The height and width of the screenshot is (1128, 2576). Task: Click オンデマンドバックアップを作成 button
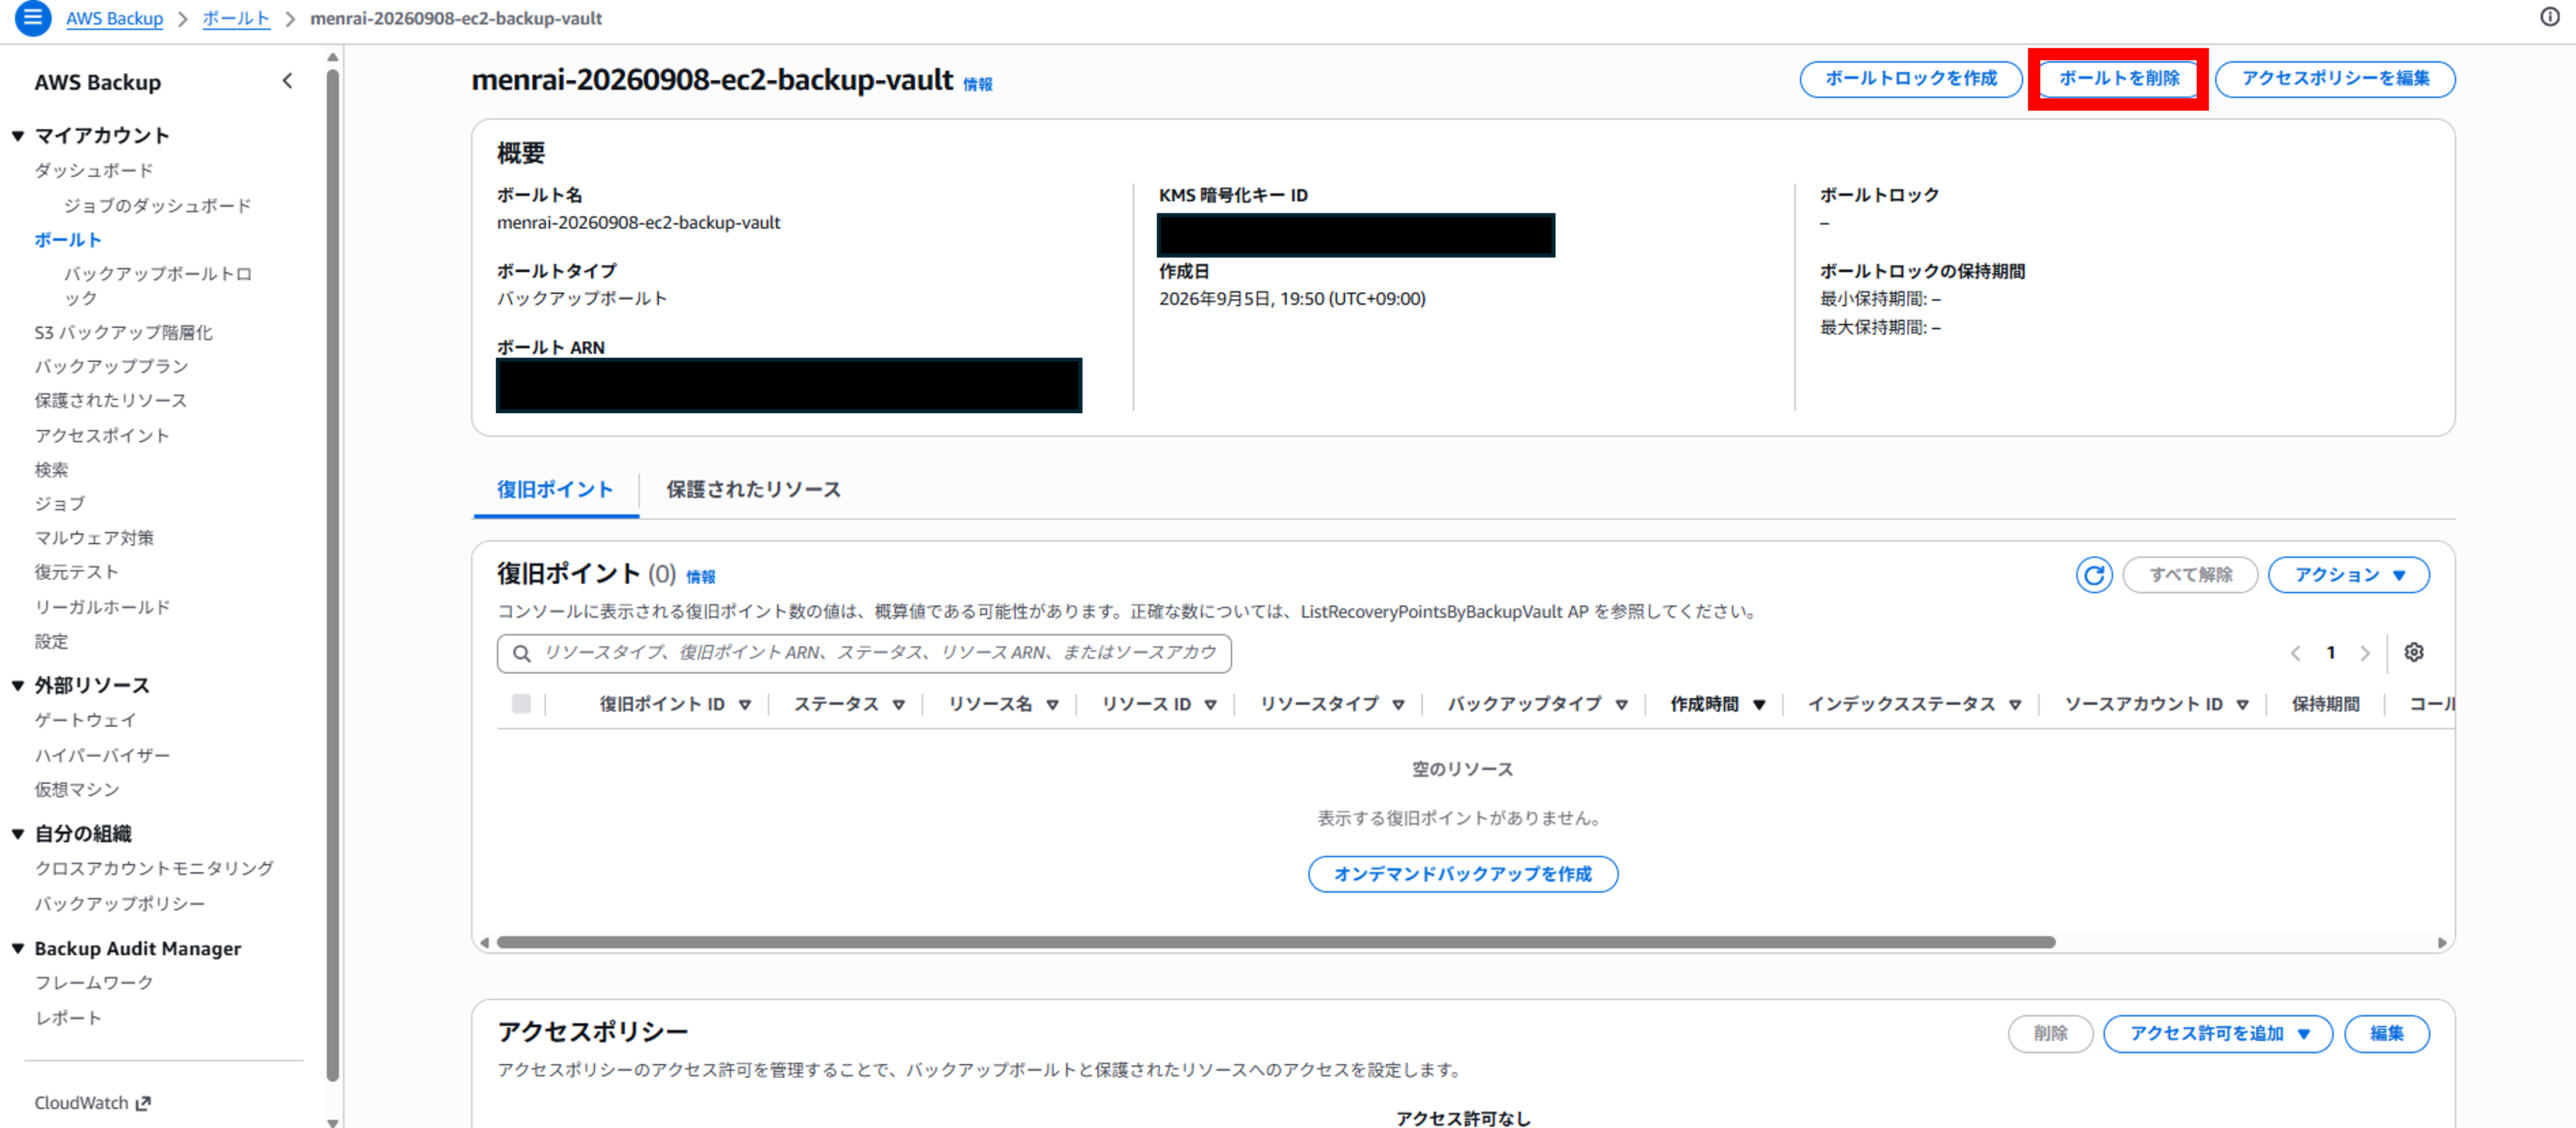pyautogui.click(x=1462, y=874)
